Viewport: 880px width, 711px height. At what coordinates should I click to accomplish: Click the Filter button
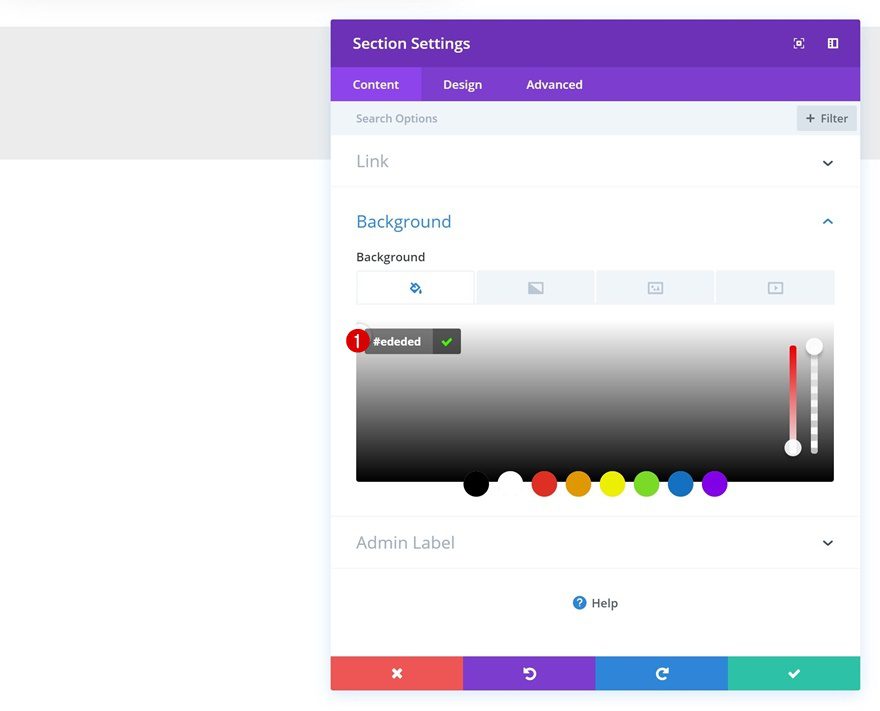(x=826, y=118)
